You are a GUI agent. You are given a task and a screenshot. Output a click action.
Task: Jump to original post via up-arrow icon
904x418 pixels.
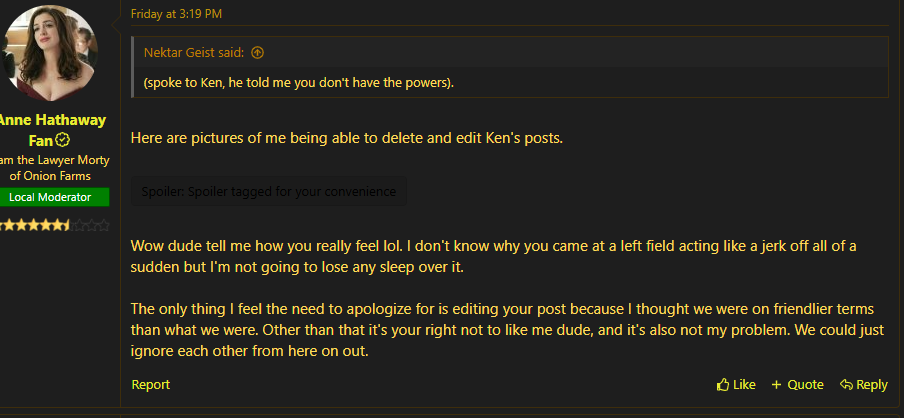pyautogui.click(x=258, y=53)
